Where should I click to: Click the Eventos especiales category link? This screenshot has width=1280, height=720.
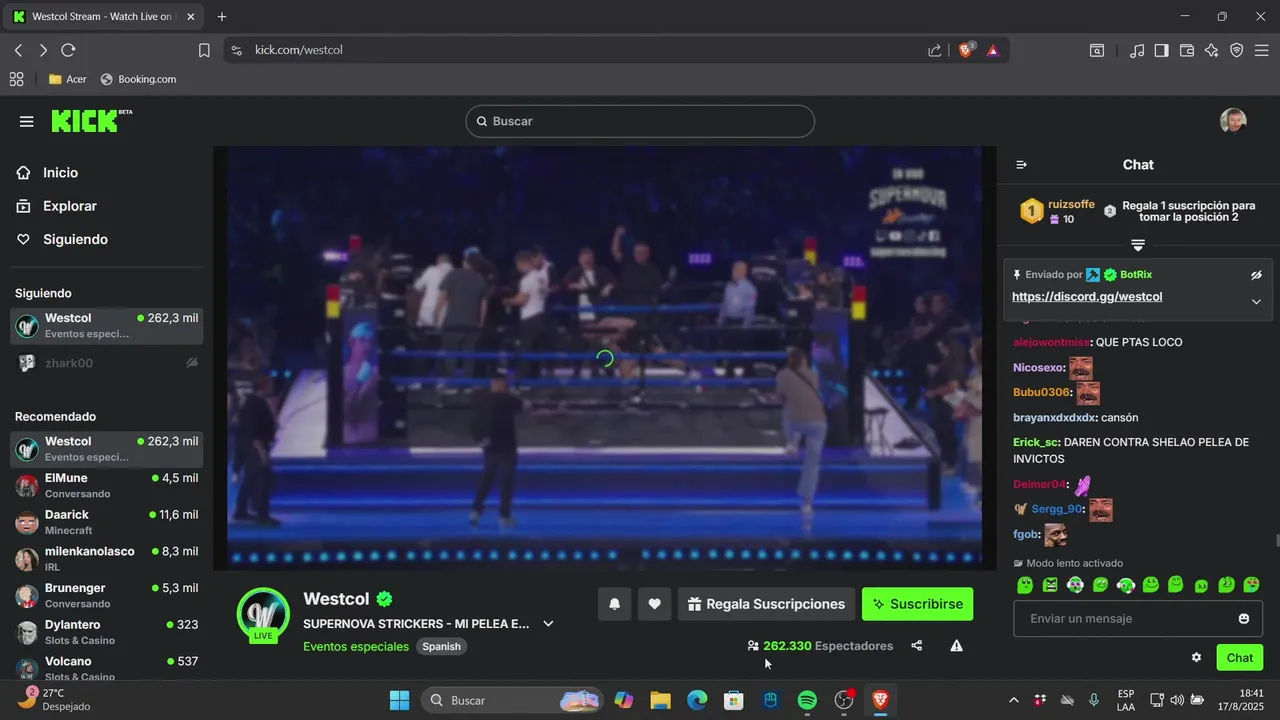click(356, 647)
